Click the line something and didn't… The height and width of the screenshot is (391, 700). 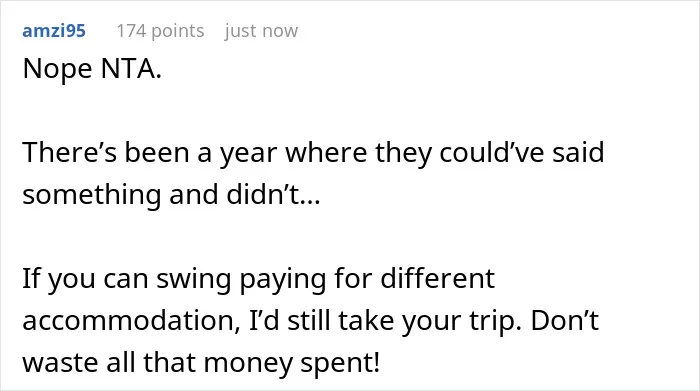tap(171, 195)
